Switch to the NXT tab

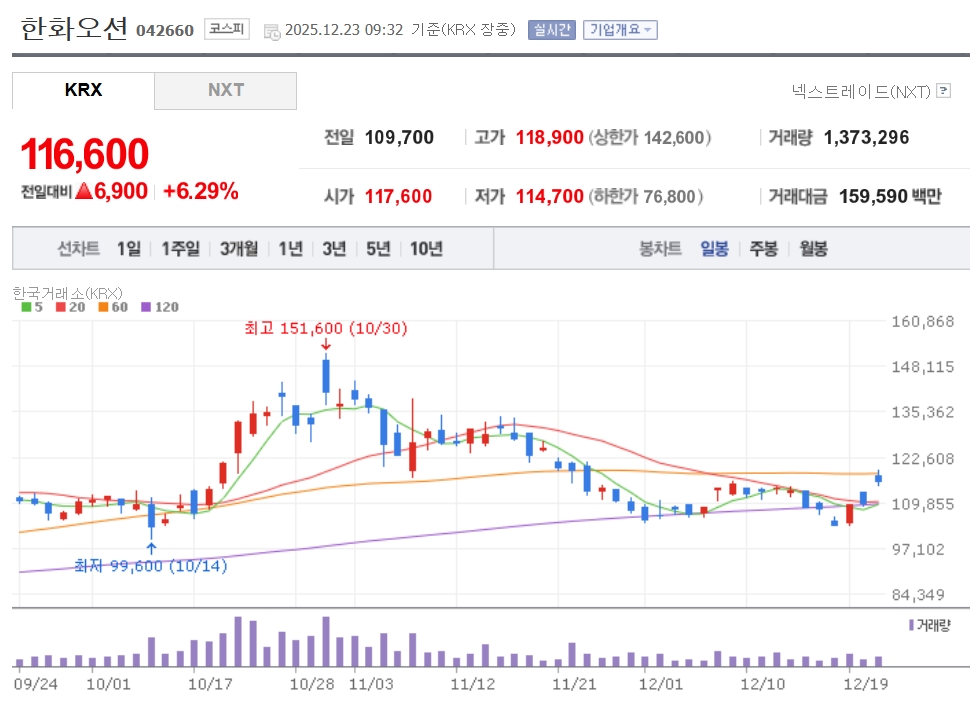[225, 90]
